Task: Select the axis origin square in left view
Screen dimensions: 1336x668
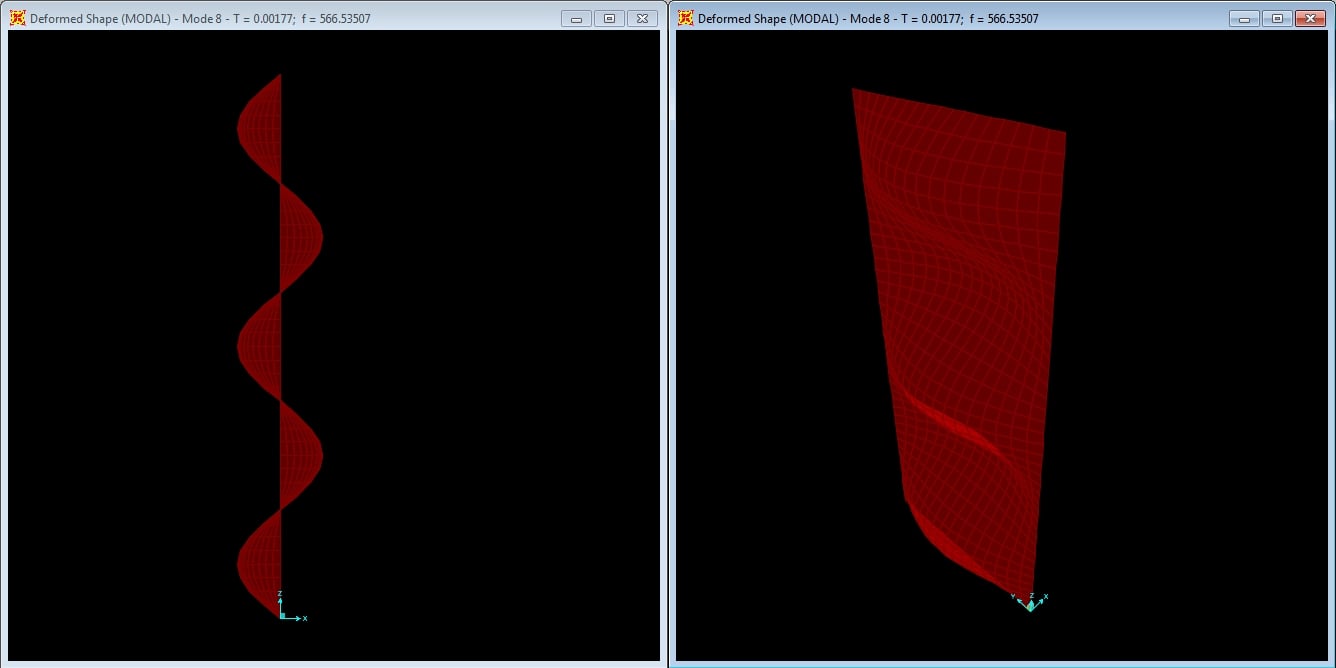Action: 281,617
